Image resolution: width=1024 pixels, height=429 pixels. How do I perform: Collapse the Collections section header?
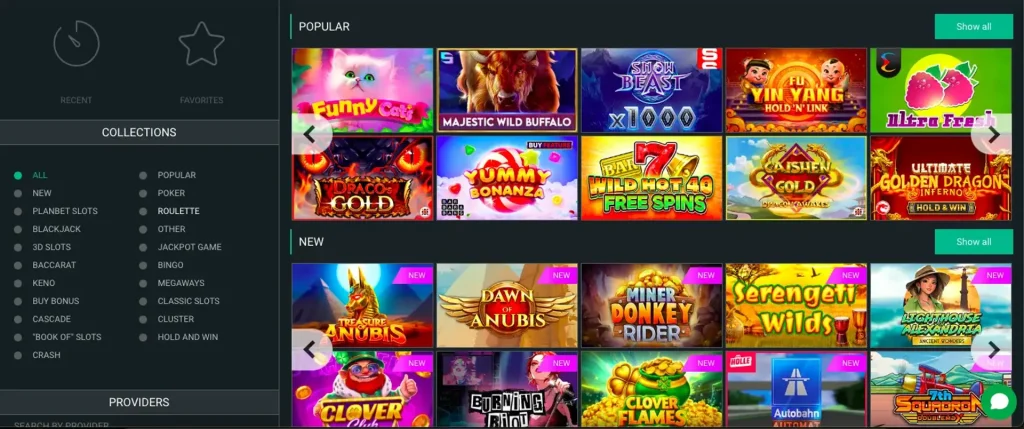pyautogui.click(x=139, y=133)
